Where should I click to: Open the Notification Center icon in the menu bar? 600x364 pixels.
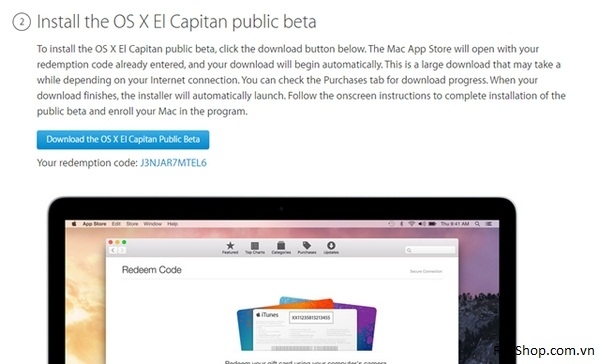[x=489, y=224]
